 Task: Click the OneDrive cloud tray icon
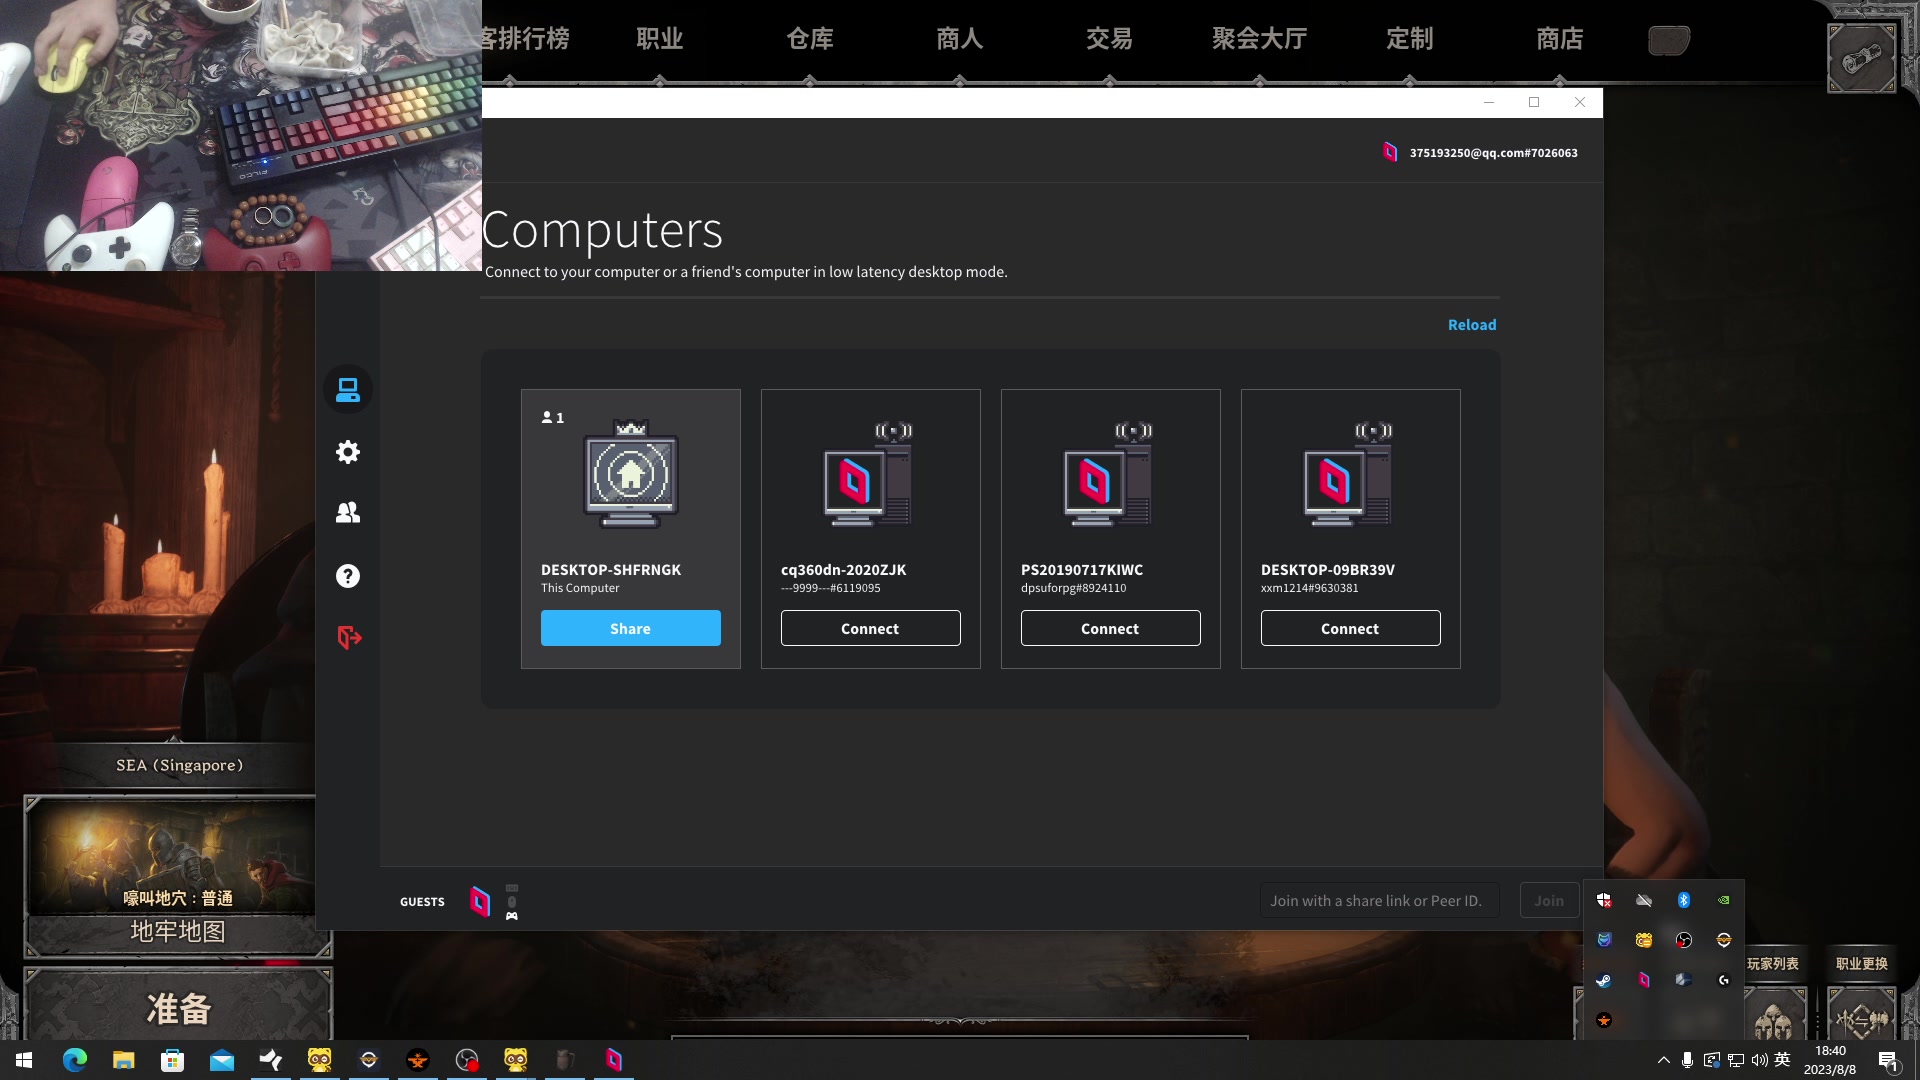pos(1644,900)
